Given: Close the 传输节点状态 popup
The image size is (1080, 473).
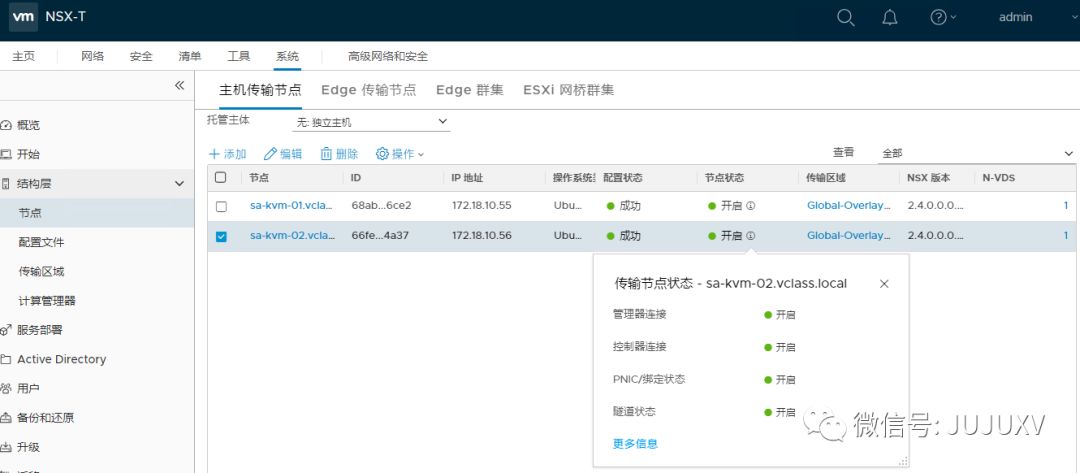Looking at the screenshot, I should (x=884, y=284).
